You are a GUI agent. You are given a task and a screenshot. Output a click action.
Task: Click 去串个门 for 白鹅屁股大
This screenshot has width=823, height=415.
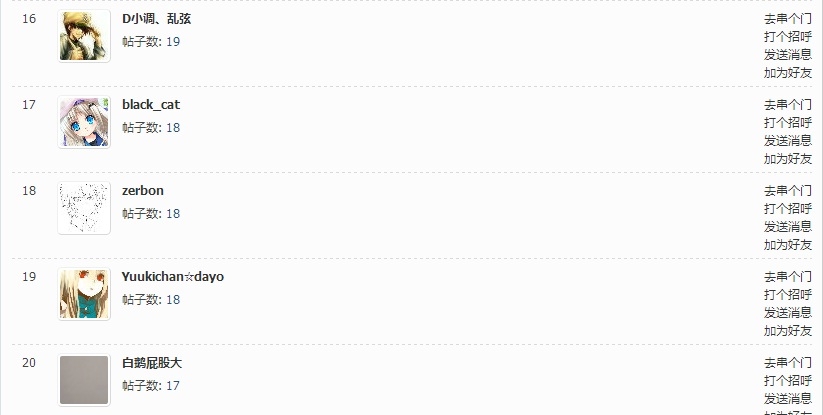[x=788, y=363]
